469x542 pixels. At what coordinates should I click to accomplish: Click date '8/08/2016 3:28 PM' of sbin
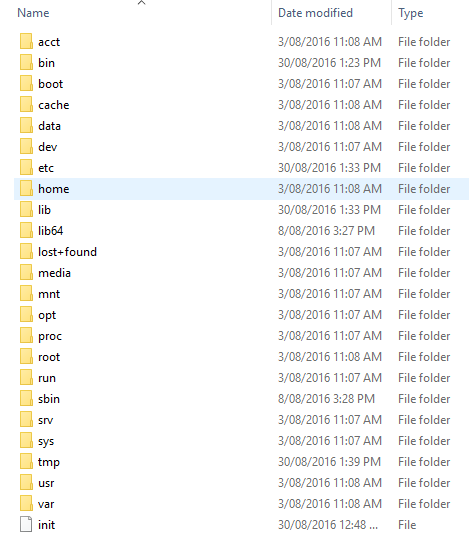pyautogui.click(x=326, y=399)
